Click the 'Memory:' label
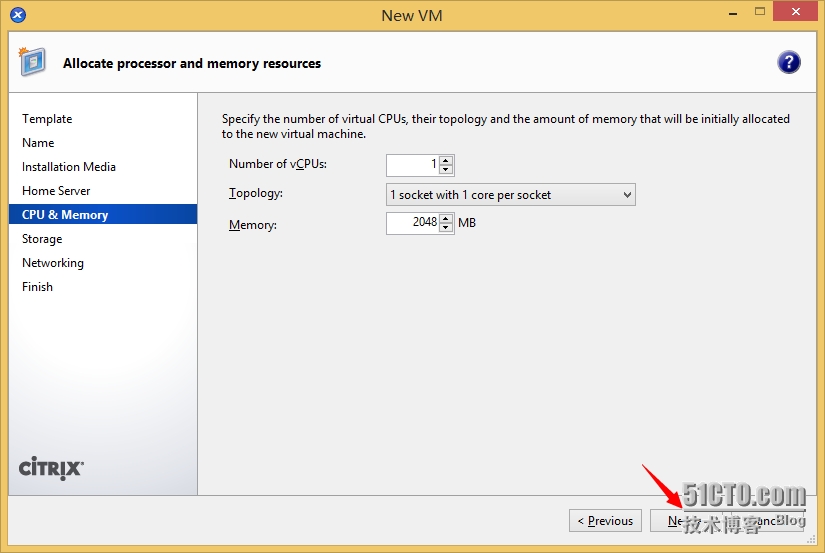Screen dimensions: 825x553 coord(253,225)
